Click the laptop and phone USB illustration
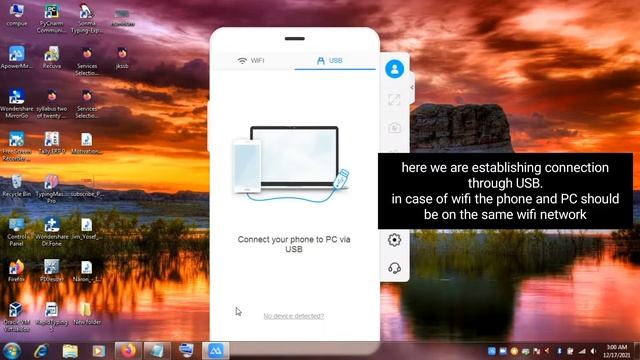This screenshot has height=360, width=640. tap(292, 163)
